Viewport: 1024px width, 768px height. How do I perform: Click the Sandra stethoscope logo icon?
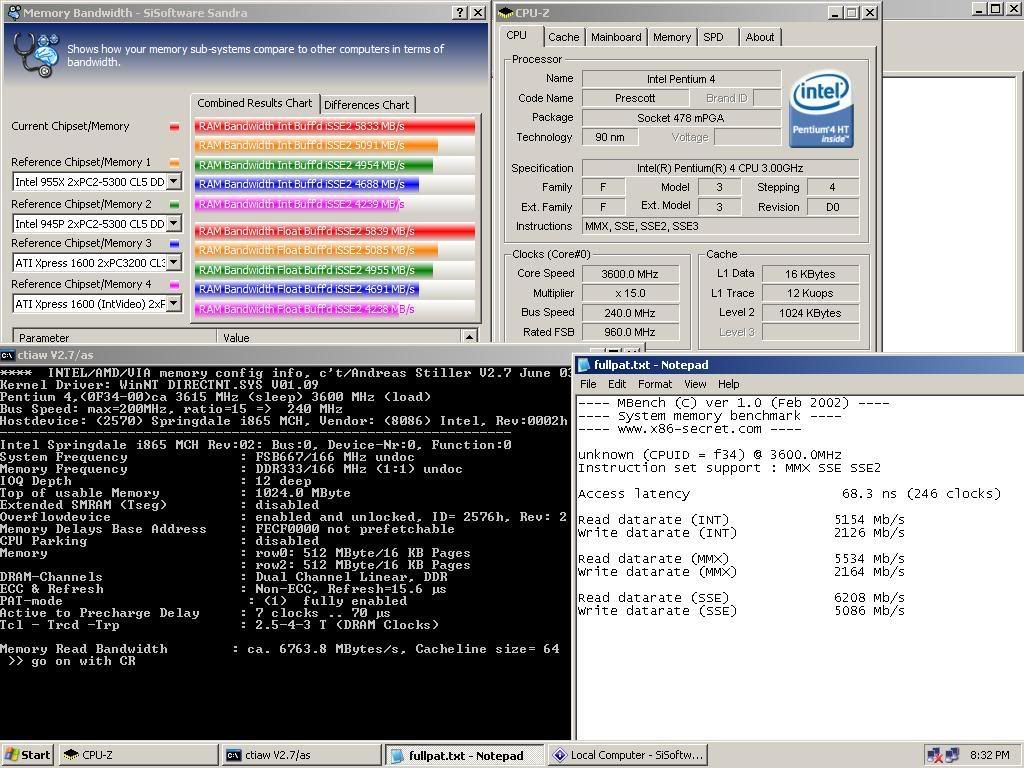coord(36,55)
